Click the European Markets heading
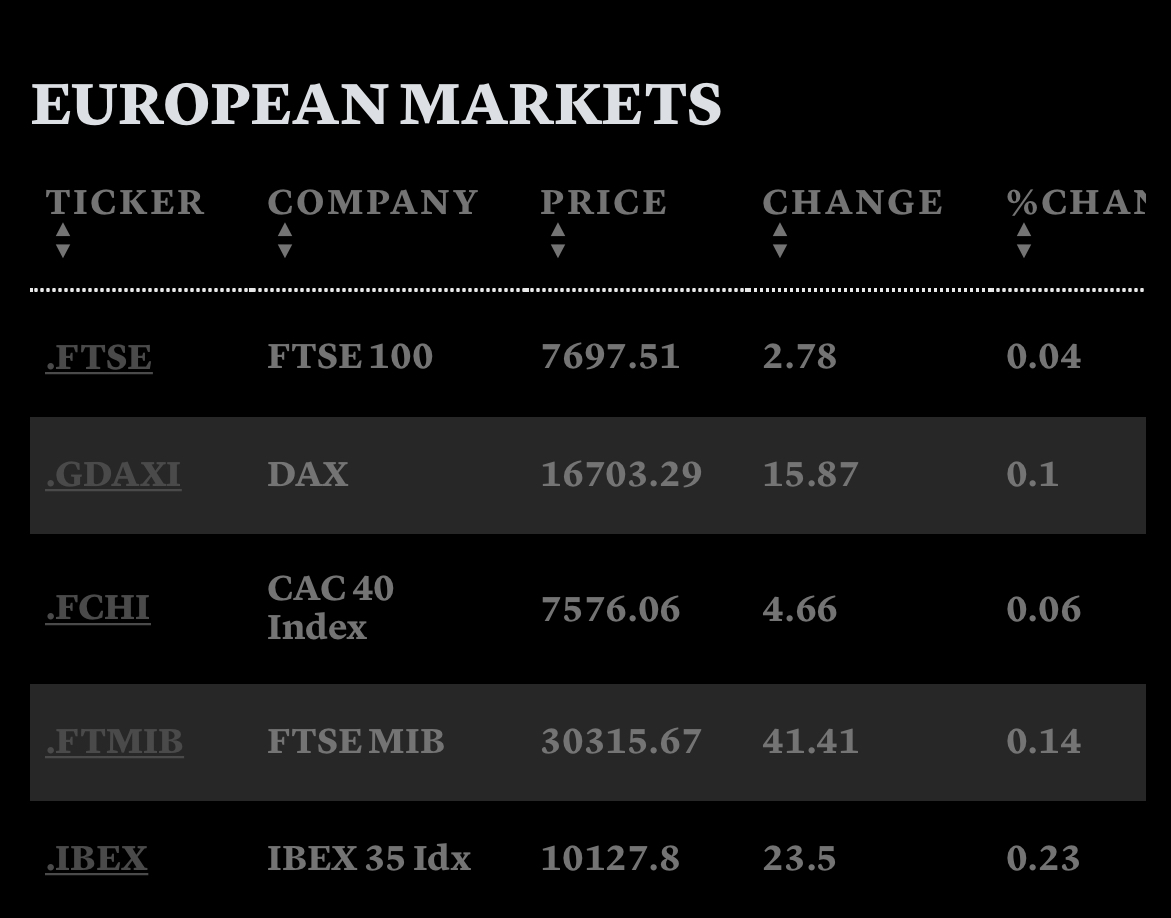This screenshot has width=1171, height=918. [376, 104]
